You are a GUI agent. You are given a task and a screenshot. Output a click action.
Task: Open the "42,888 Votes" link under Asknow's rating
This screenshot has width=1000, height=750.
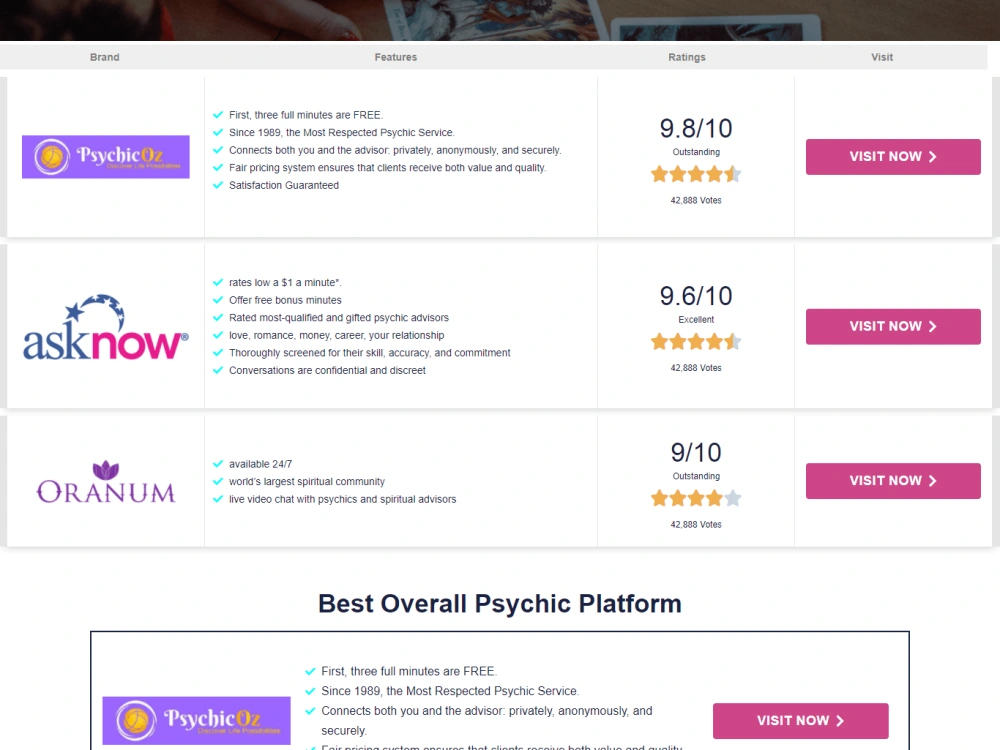coord(696,367)
